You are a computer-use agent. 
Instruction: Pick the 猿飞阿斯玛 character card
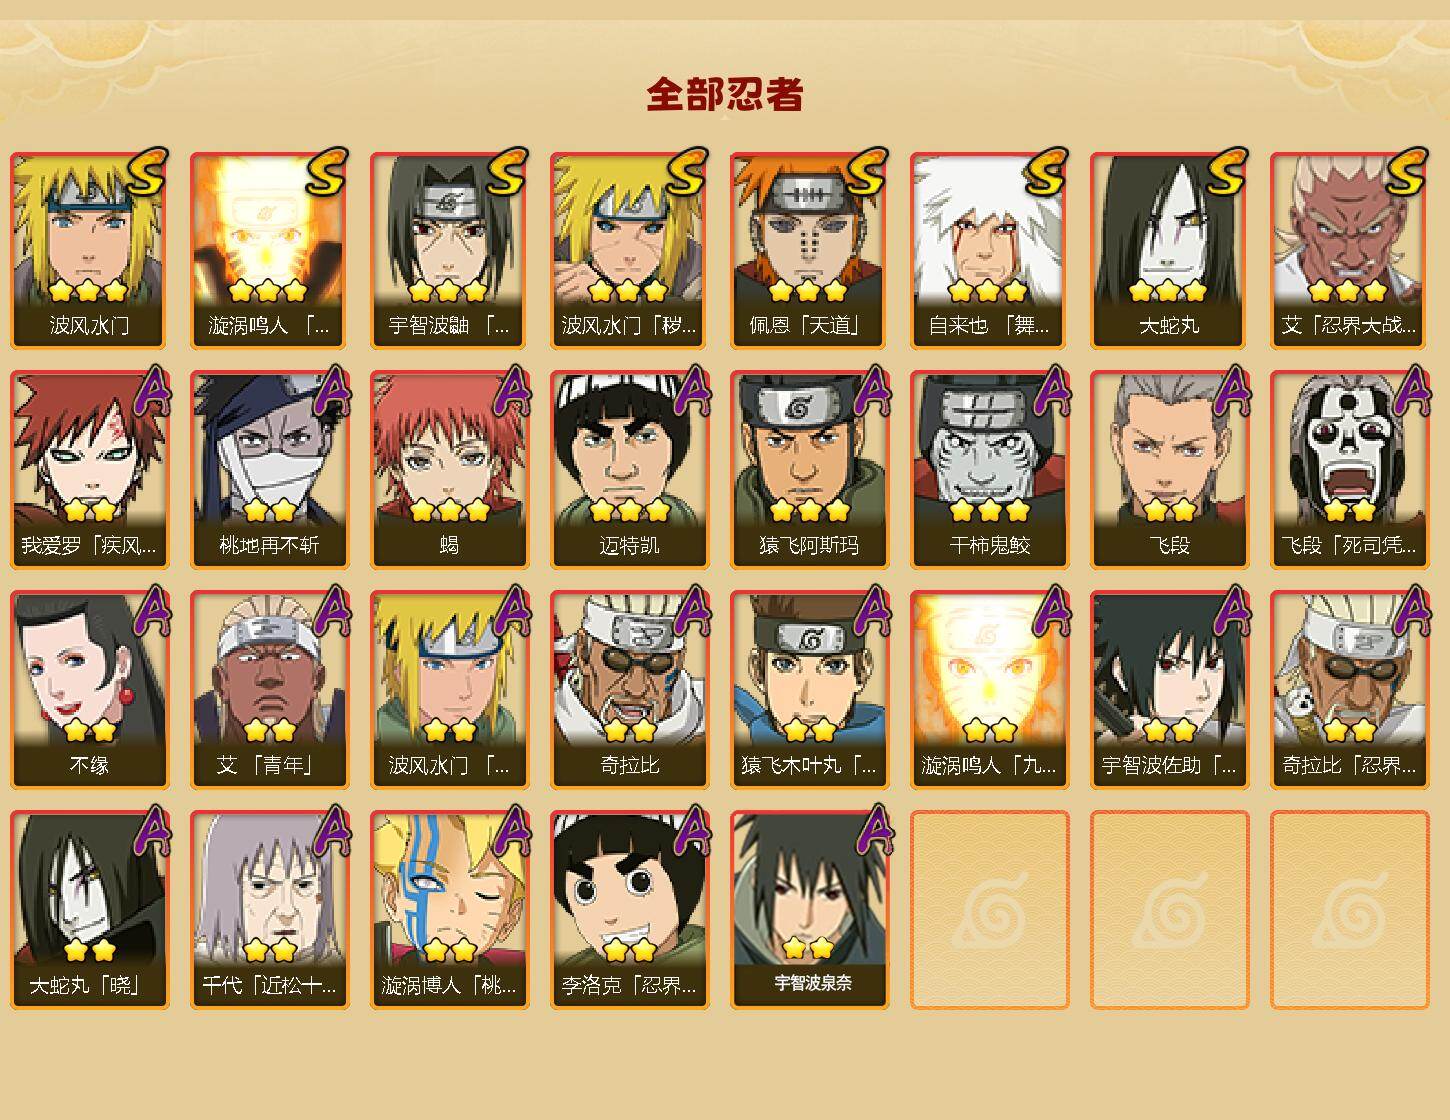809,470
